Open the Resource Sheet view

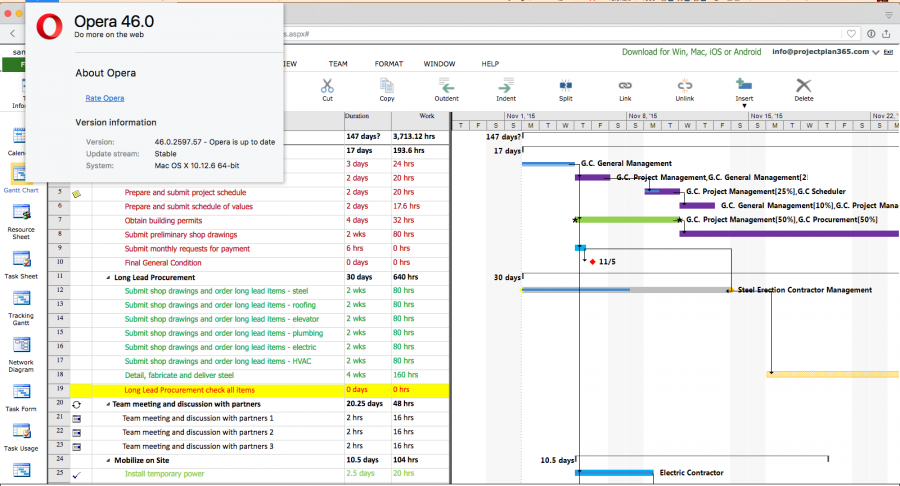[x=21, y=221]
